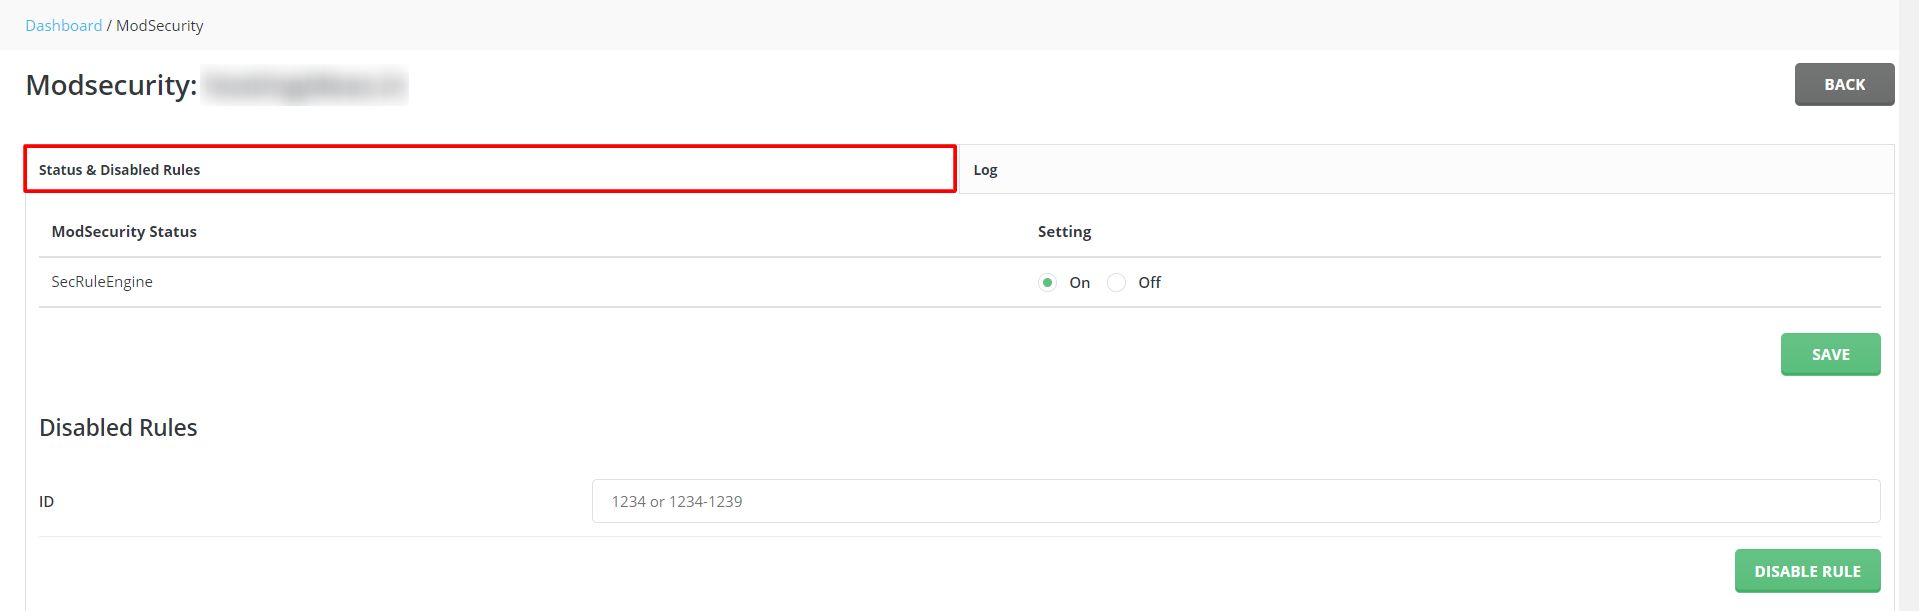Click the ModSecurity Status column header
Viewport: 1919px width, 611px height.
coord(124,232)
